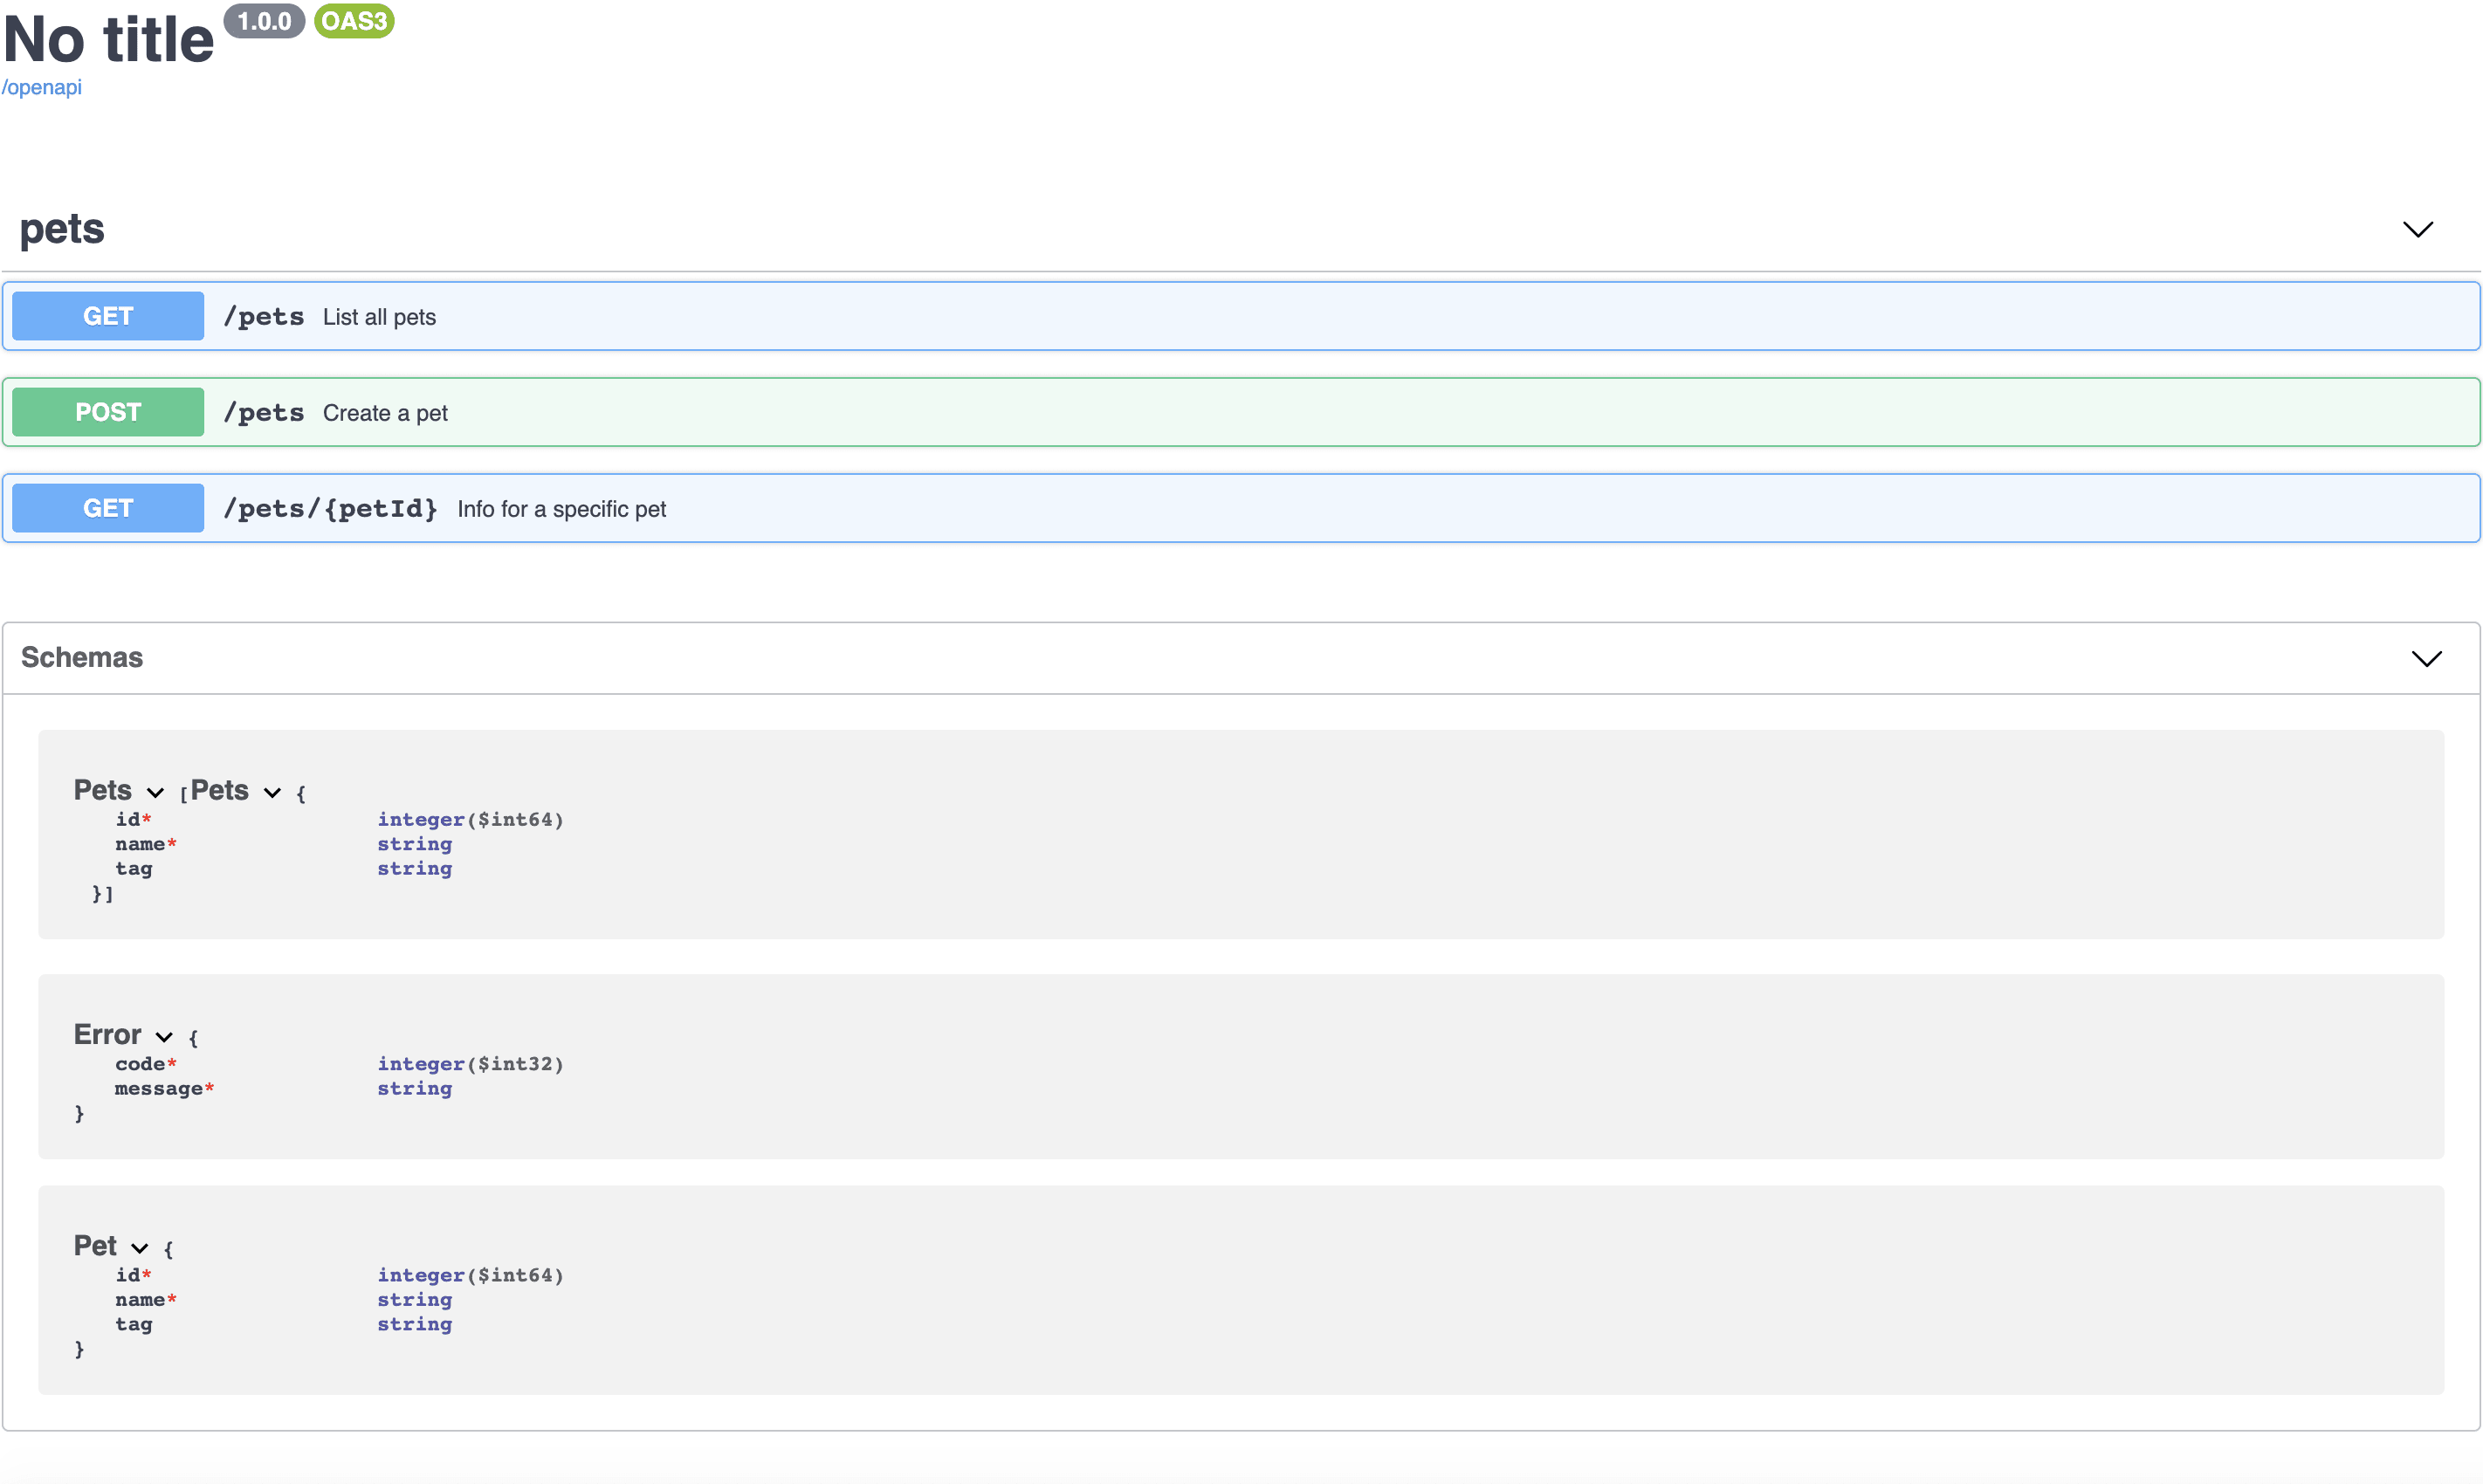
Task: Click the Schemas section heading
Action: tap(82, 657)
